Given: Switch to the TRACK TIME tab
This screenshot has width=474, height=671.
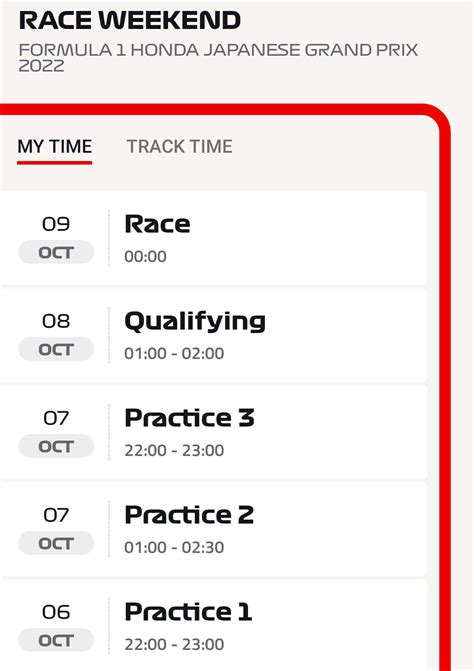Looking at the screenshot, I should click(179, 147).
